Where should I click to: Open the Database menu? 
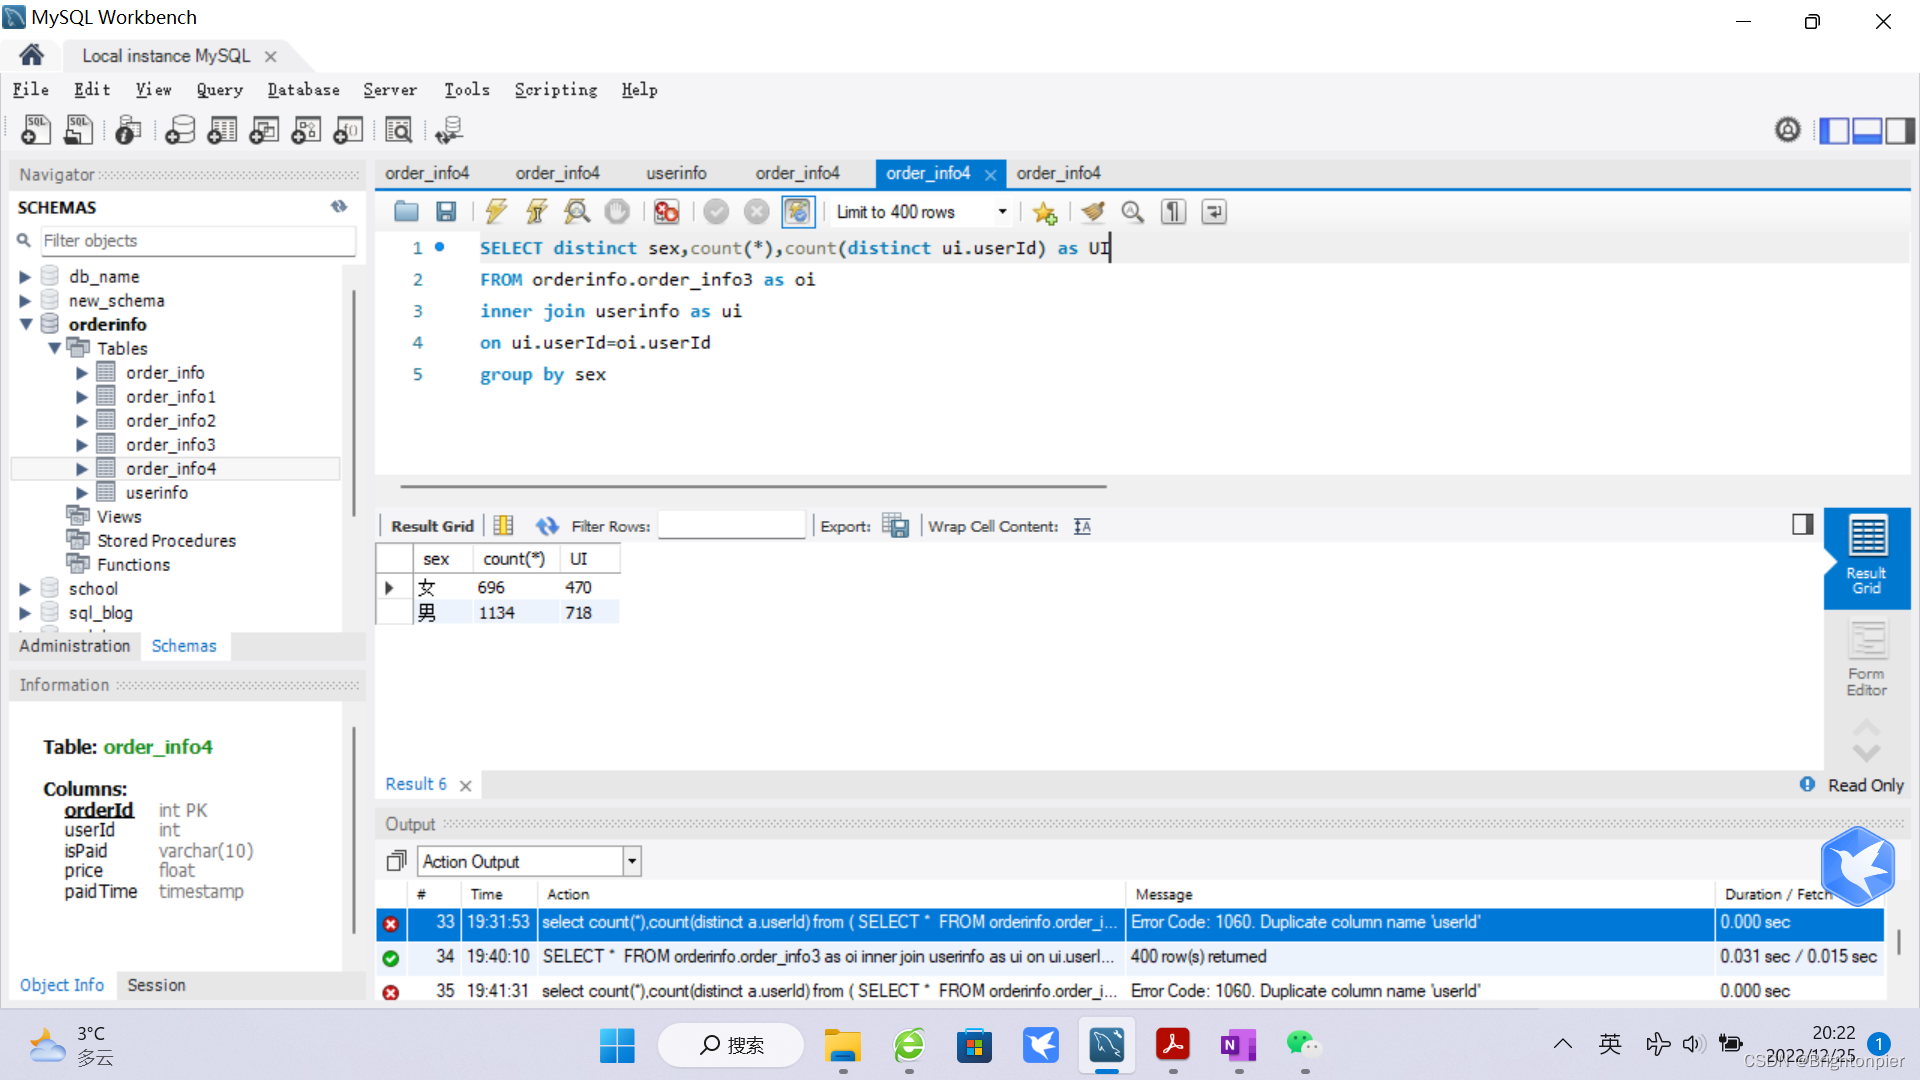[x=303, y=90]
